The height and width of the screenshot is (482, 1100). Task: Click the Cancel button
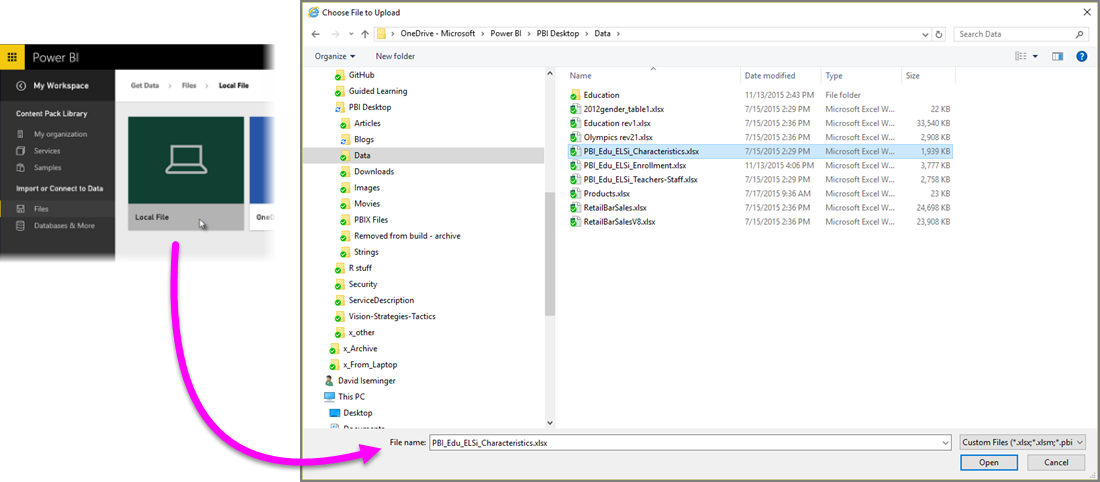tap(1056, 463)
